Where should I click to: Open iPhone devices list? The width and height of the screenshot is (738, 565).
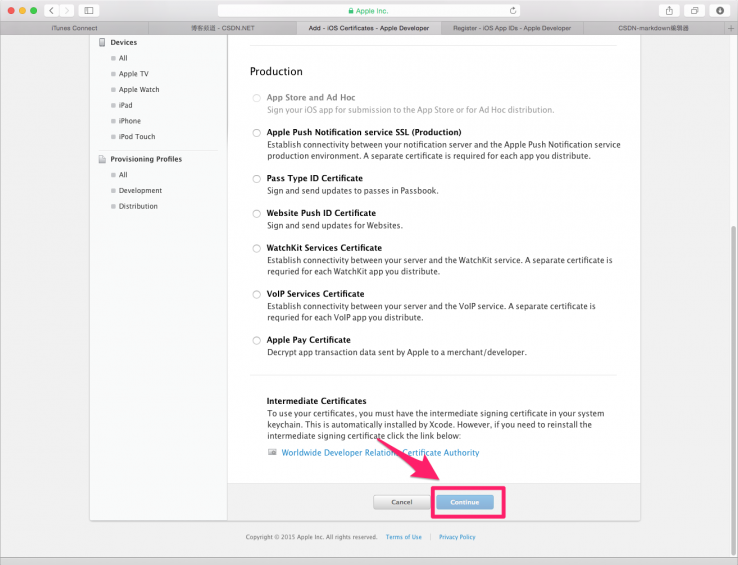tap(130, 121)
